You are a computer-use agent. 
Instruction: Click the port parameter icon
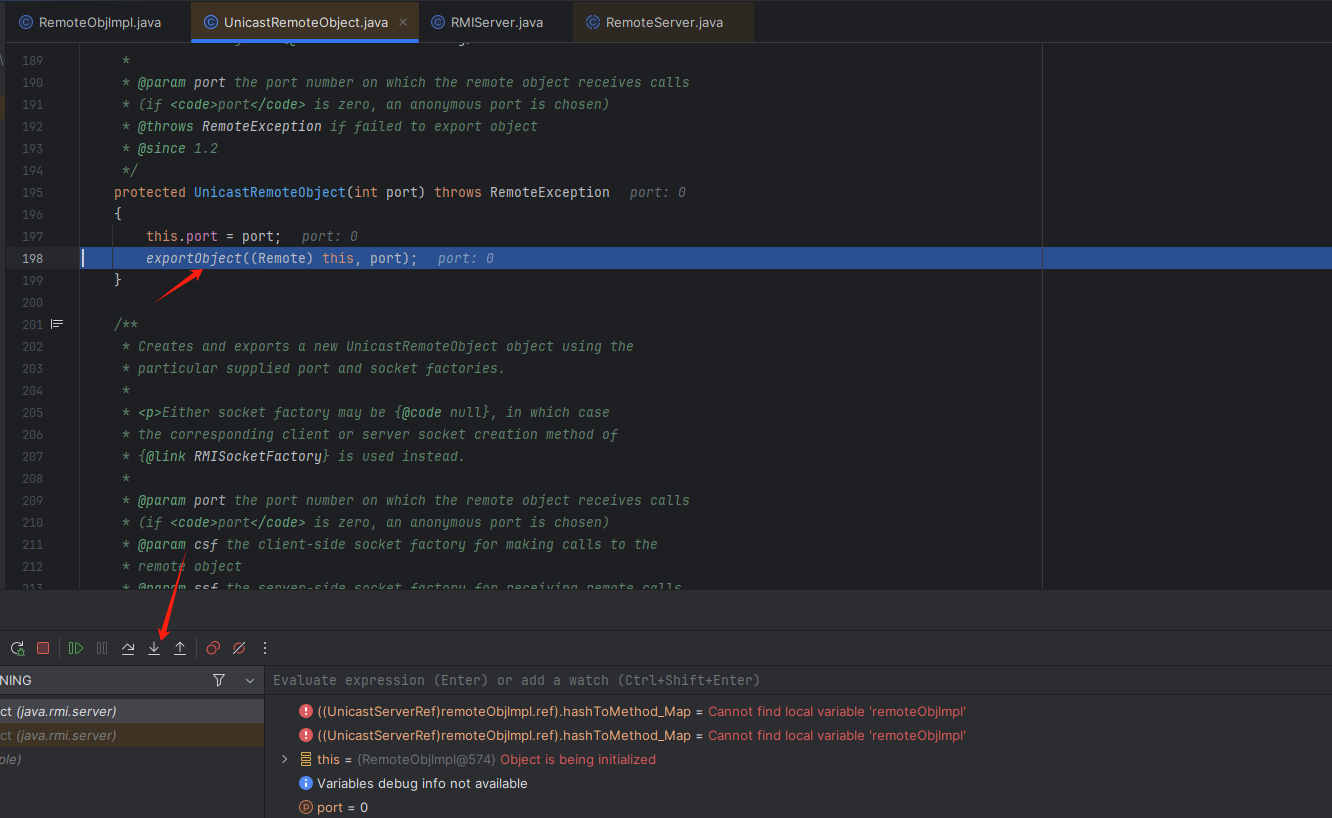(306, 808)
